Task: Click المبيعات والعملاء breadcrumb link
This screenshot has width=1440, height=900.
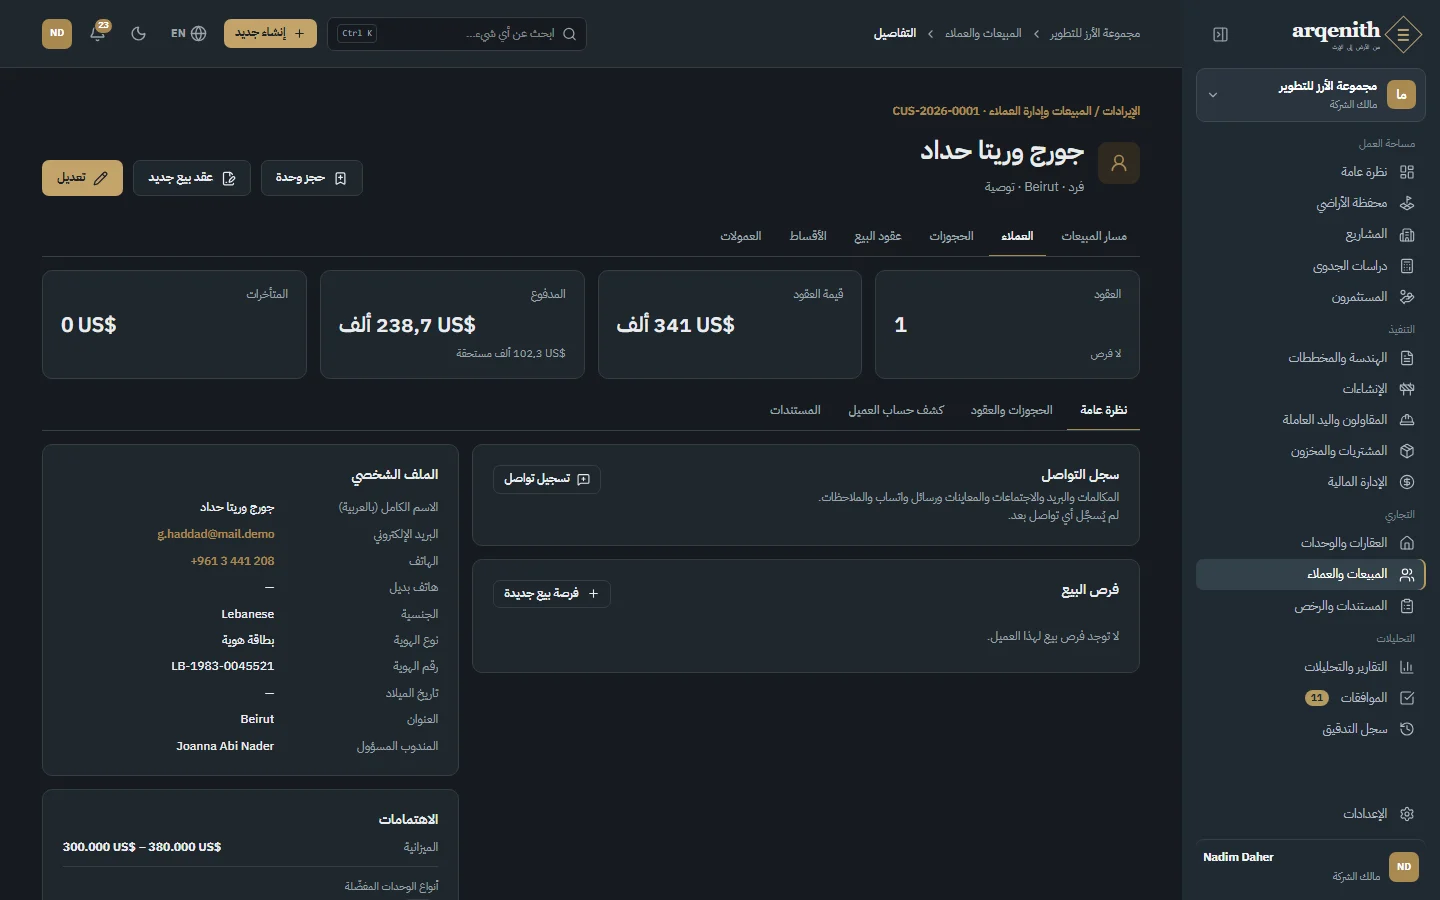Action: click(x=983, y=34)
